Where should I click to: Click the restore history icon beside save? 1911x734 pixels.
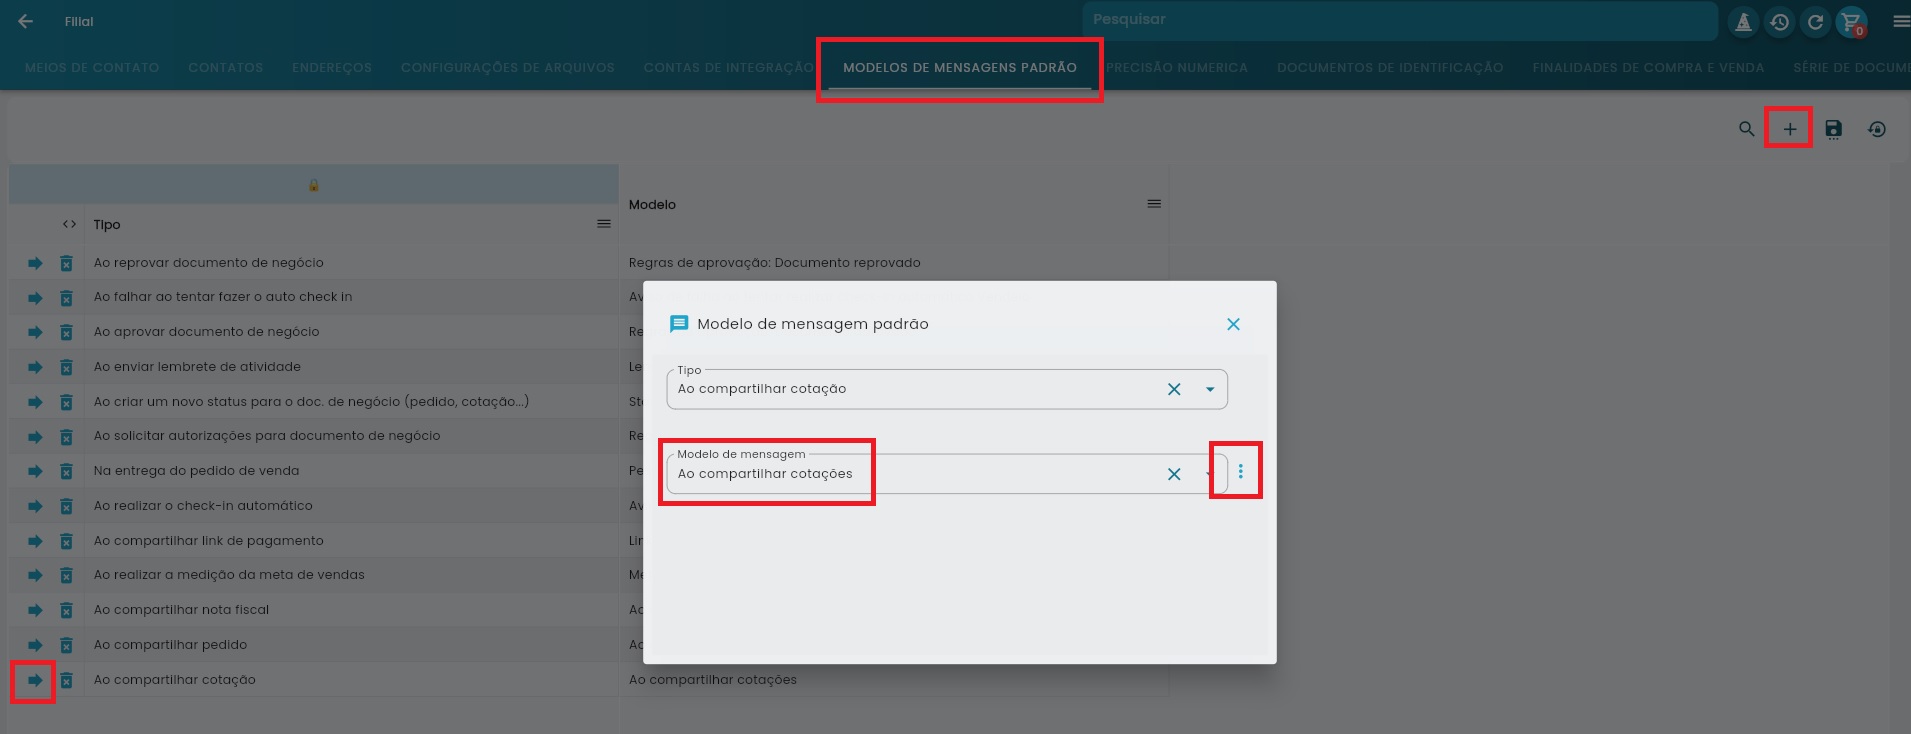(x=1877, y=129)
